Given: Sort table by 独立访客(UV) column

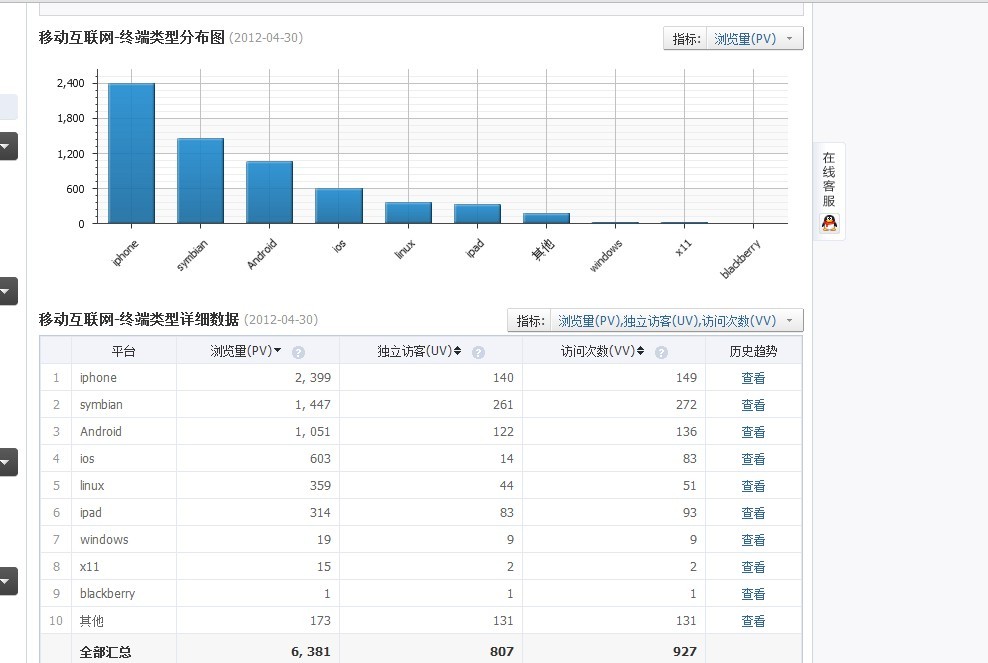Looking at the screenshot, I should 419,351.
